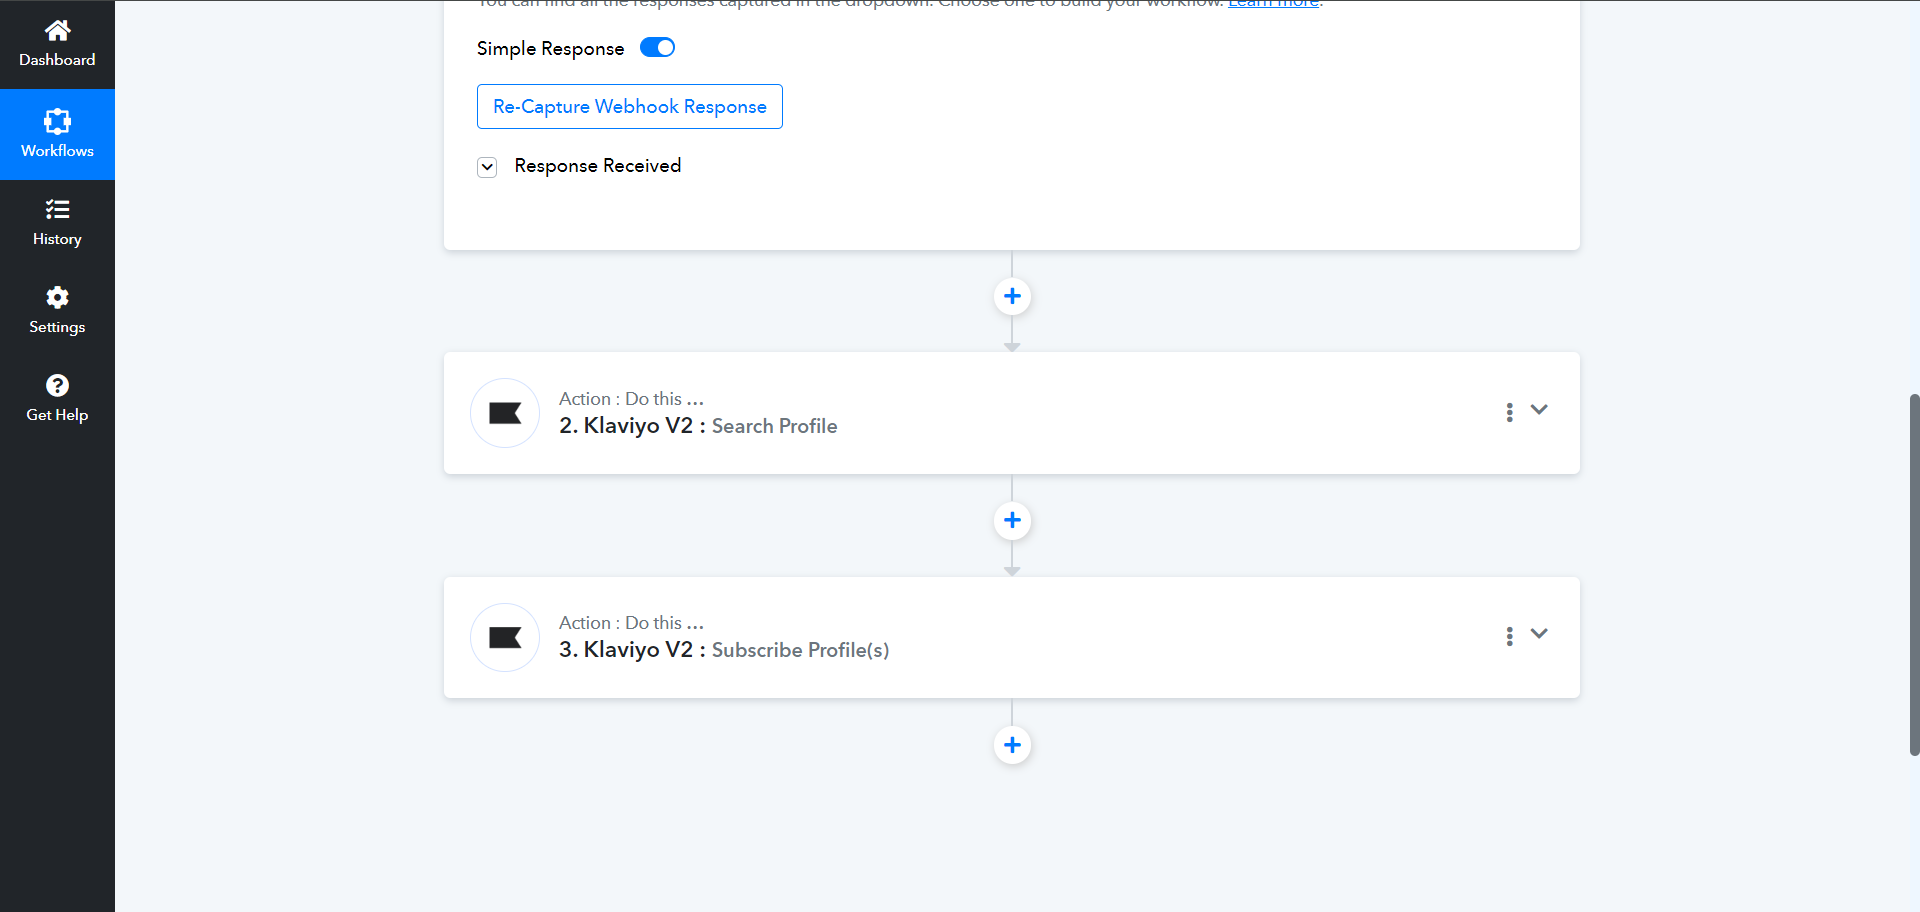The width and height of the screenshot is (1920, 912).
Task: Click the Klaviyo icon on step 3
Action: point(505,637)
